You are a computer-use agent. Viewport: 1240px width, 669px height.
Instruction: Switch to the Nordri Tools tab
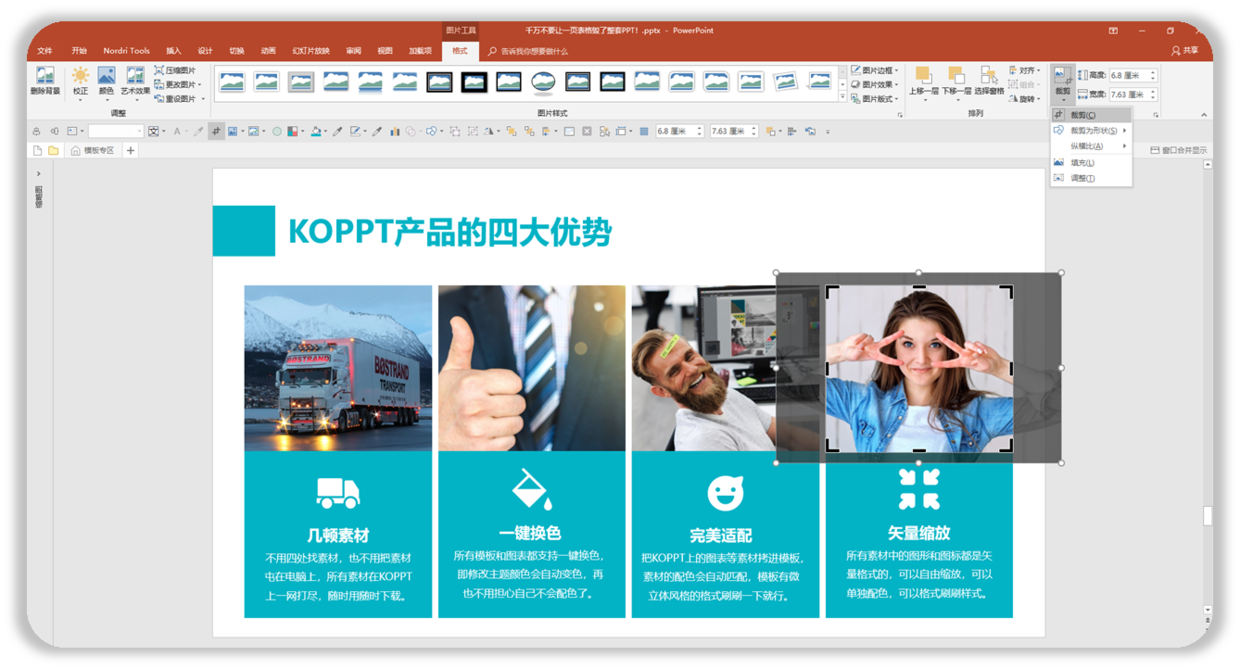click(x=127, y=51)
